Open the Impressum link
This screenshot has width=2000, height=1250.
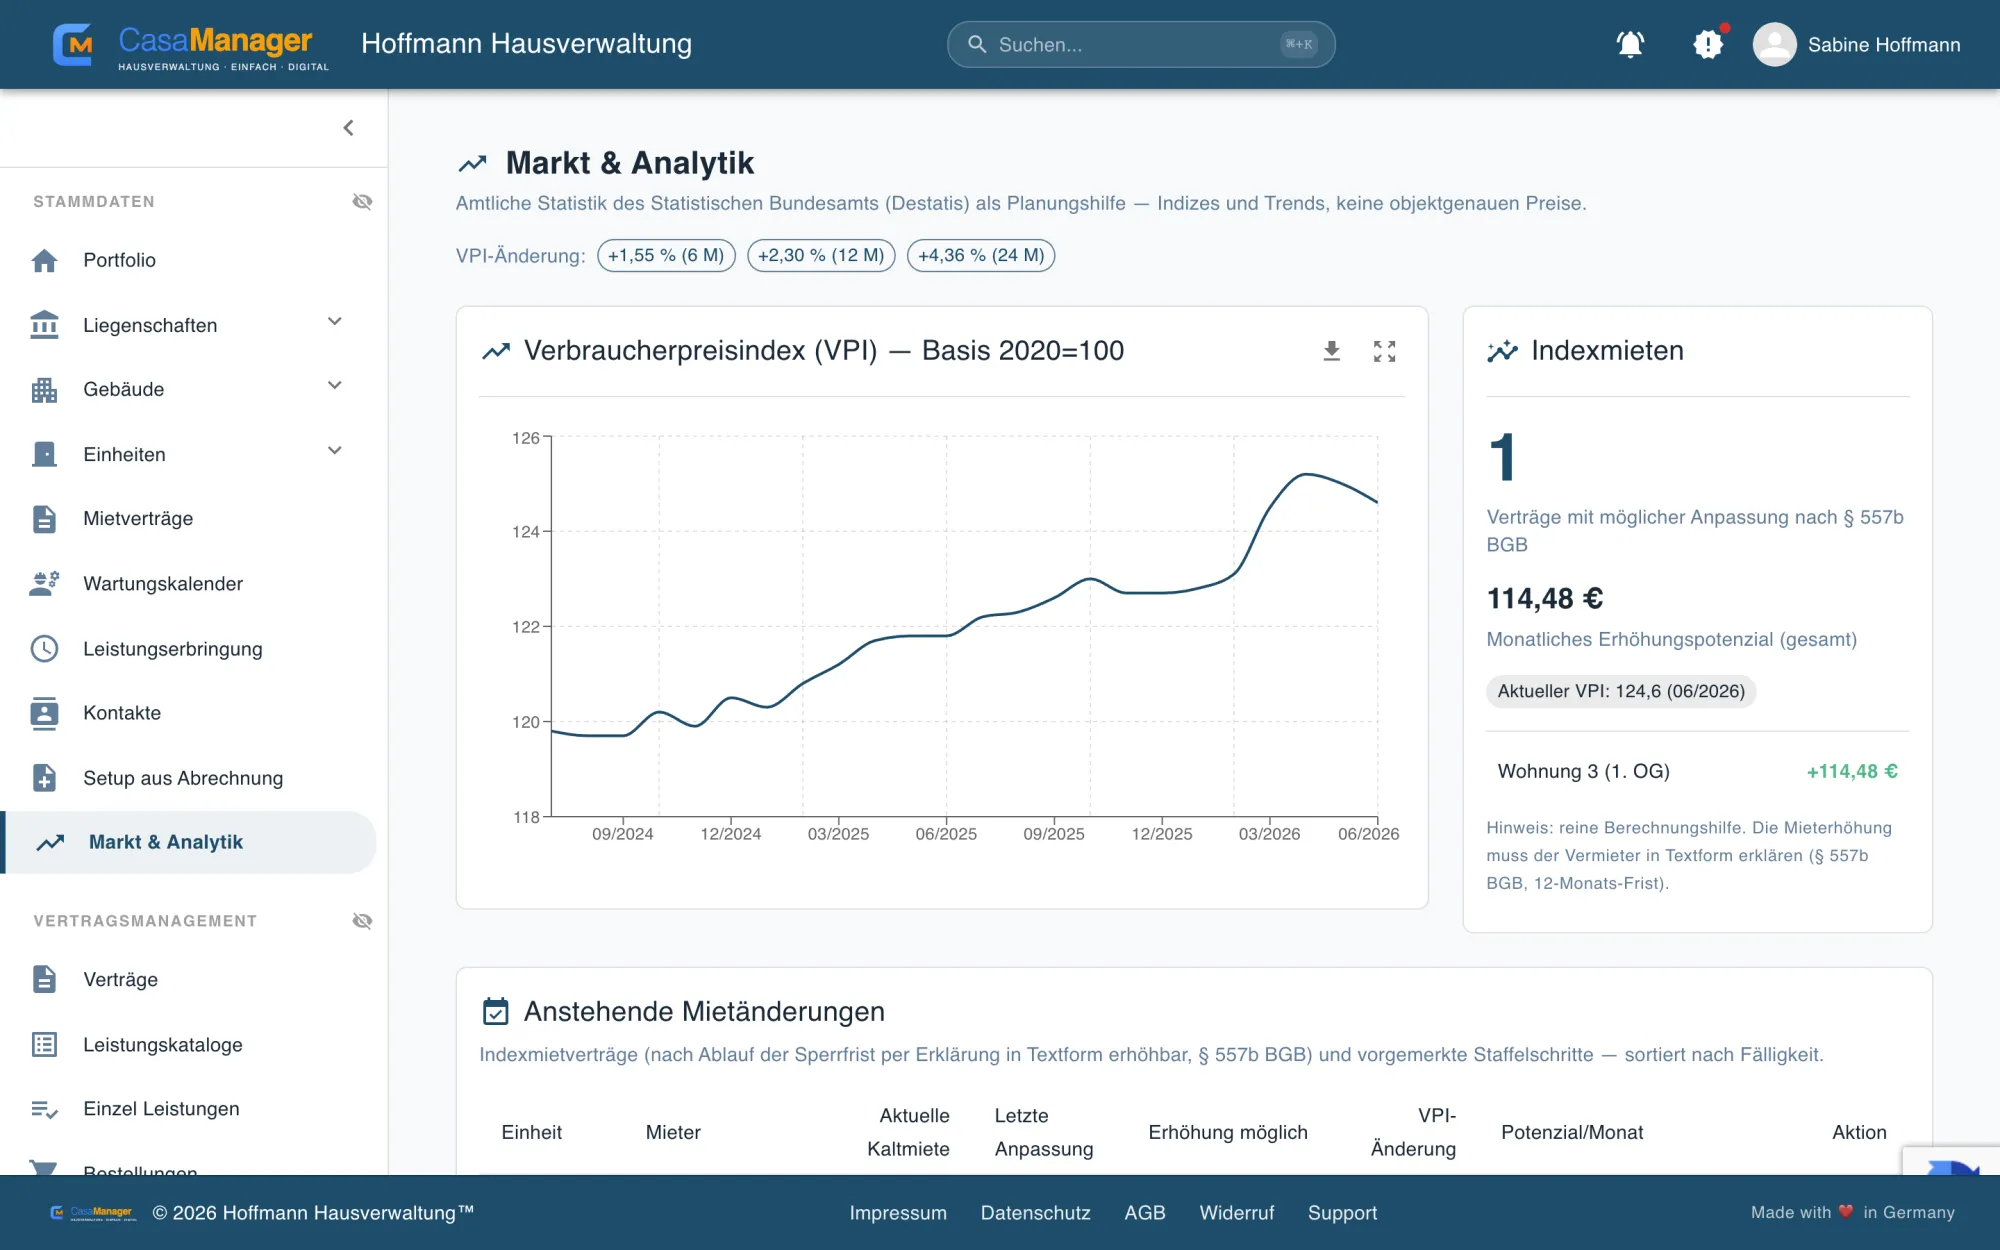click(898, 1213)
